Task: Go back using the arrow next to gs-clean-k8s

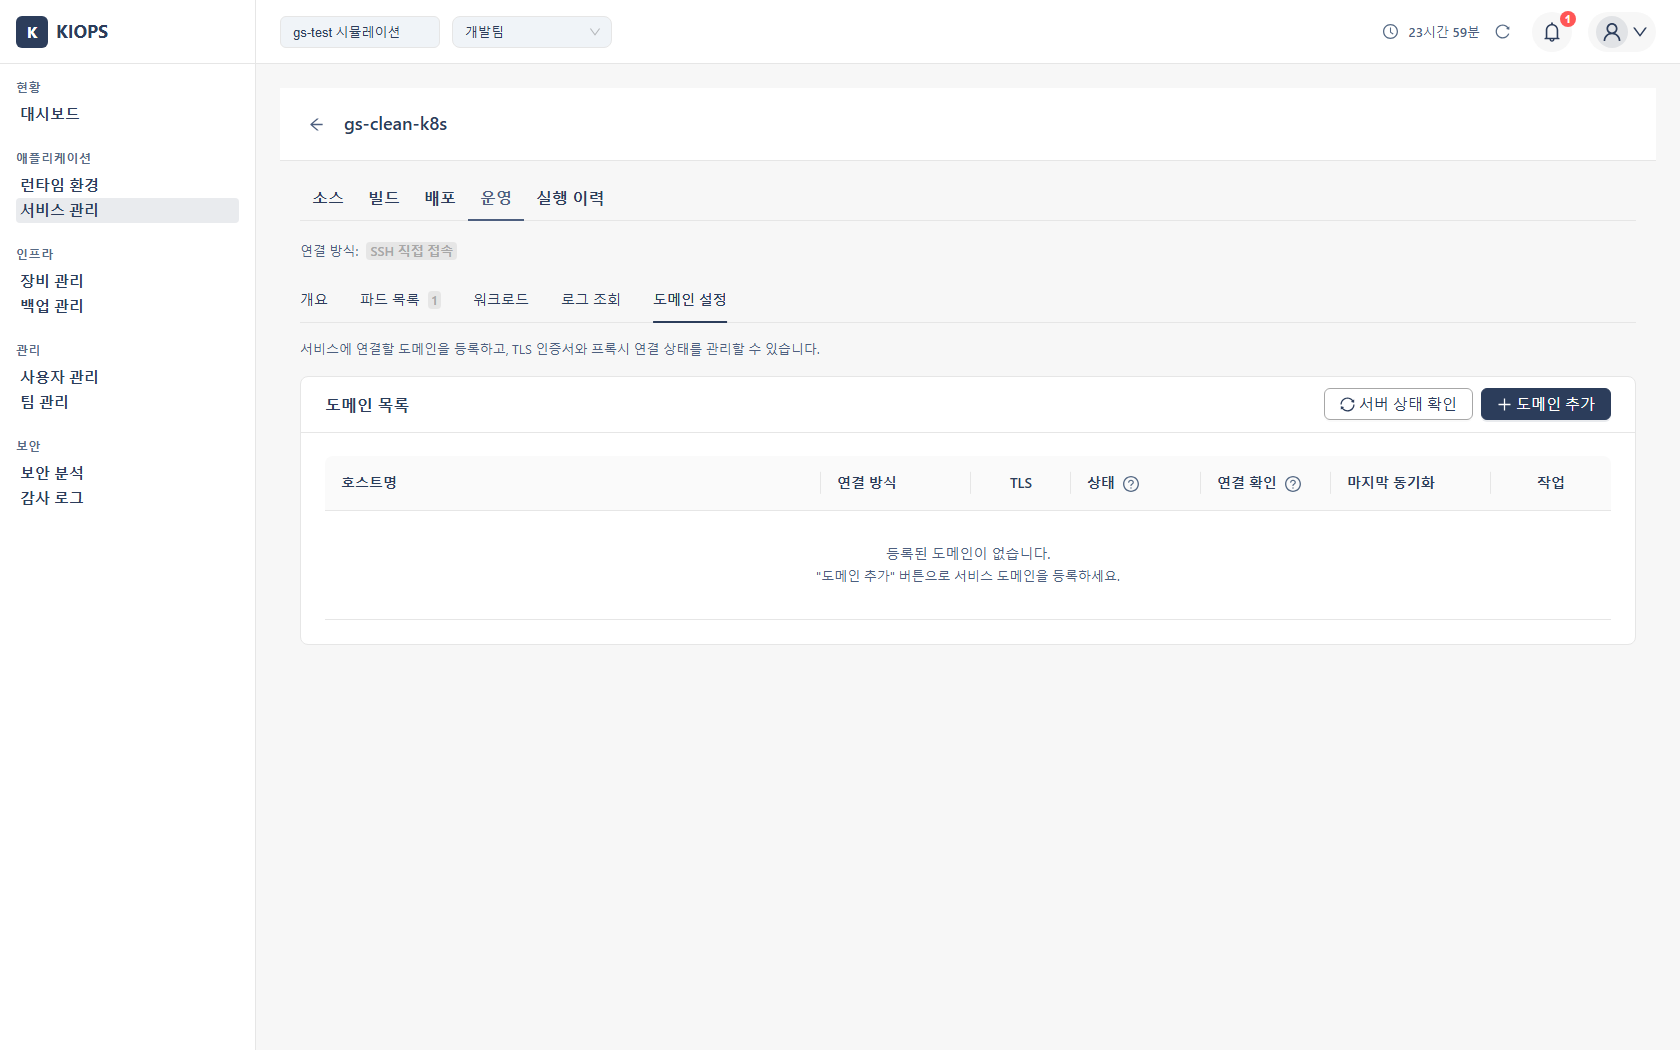Action: (x=317, y=124)
